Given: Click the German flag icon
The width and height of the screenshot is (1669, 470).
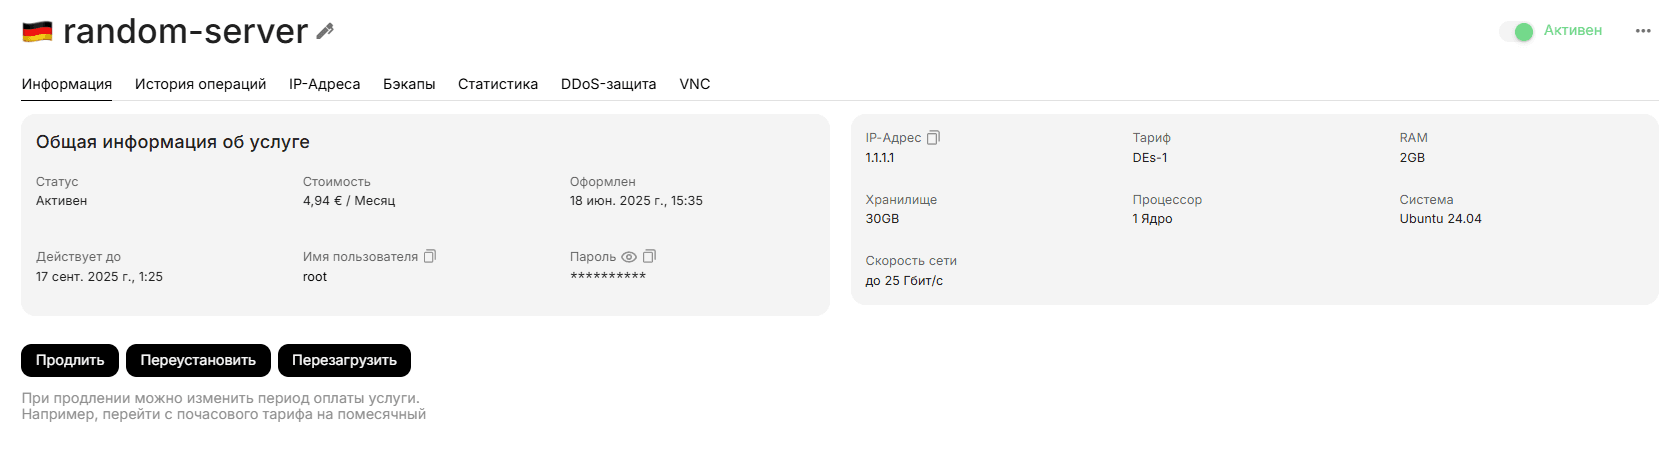Looking at the screenshot, I should pyautogui.click(x=38, y=32).
